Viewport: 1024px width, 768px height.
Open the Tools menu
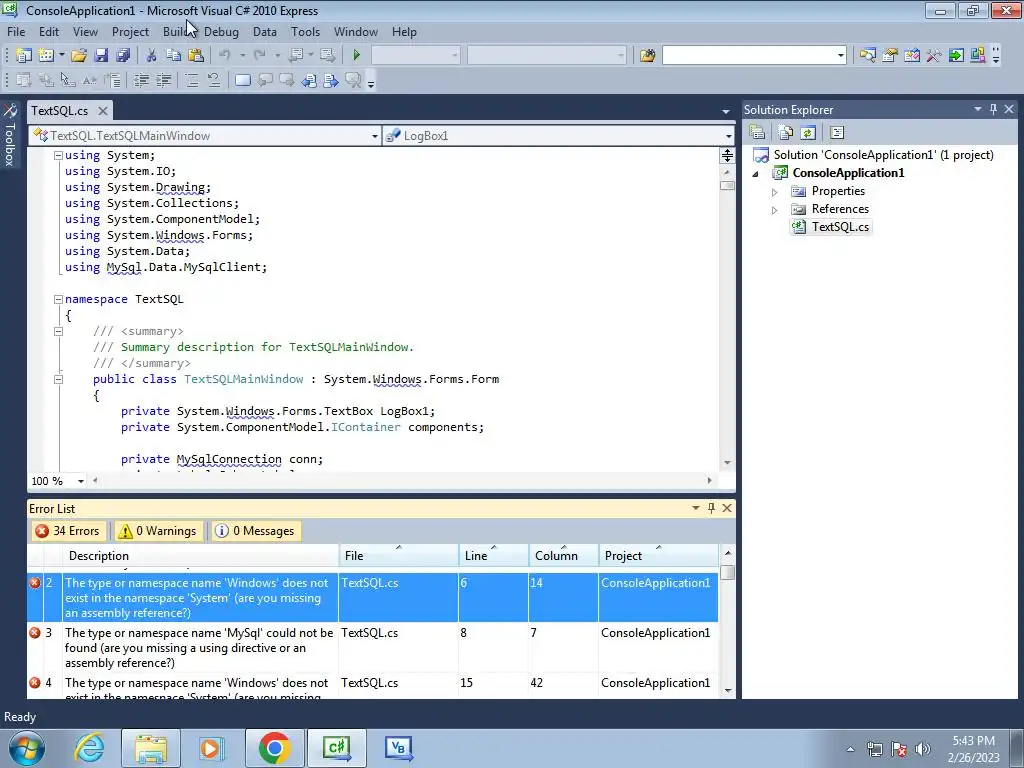[305, 32]
